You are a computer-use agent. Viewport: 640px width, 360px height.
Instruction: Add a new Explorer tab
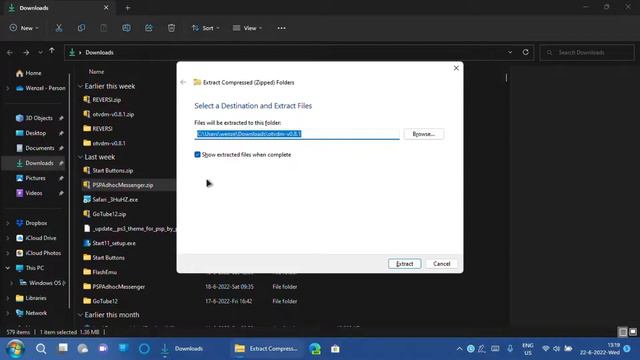click(x=127, y=8)
